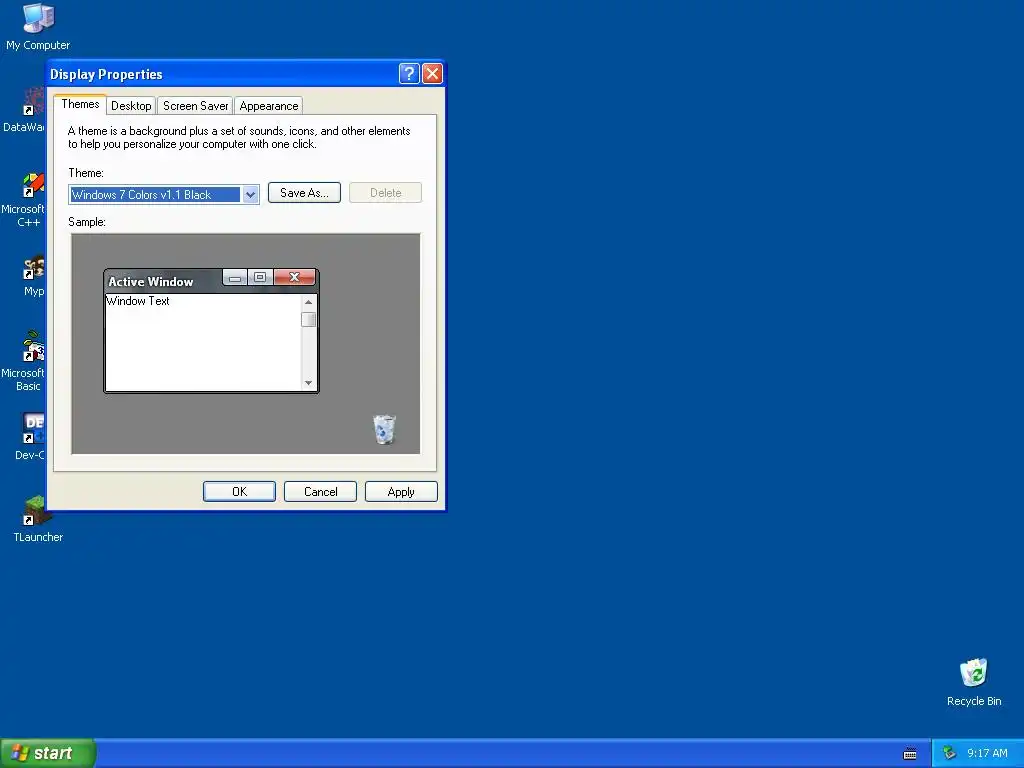Open the My Computer desktop icon
This screenshot has width=1024, height=768.
click(x=38, y=26)
